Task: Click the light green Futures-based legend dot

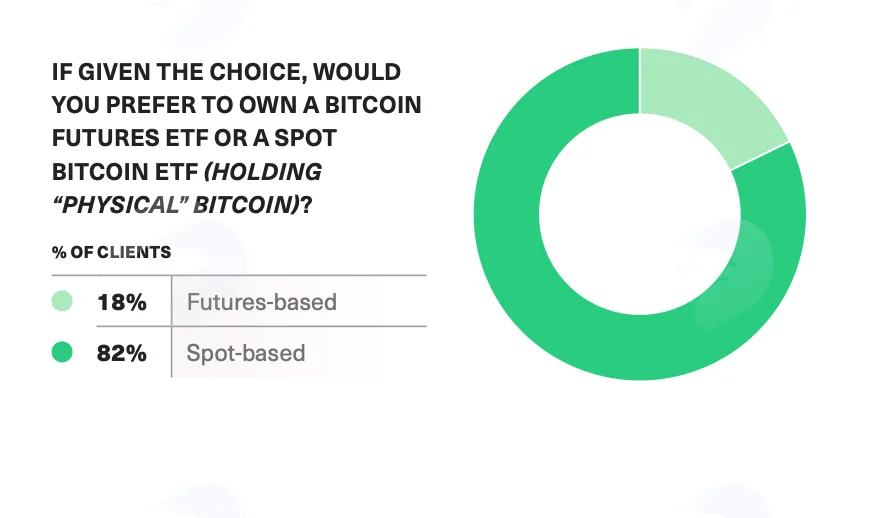Action: tap(62, 301)
